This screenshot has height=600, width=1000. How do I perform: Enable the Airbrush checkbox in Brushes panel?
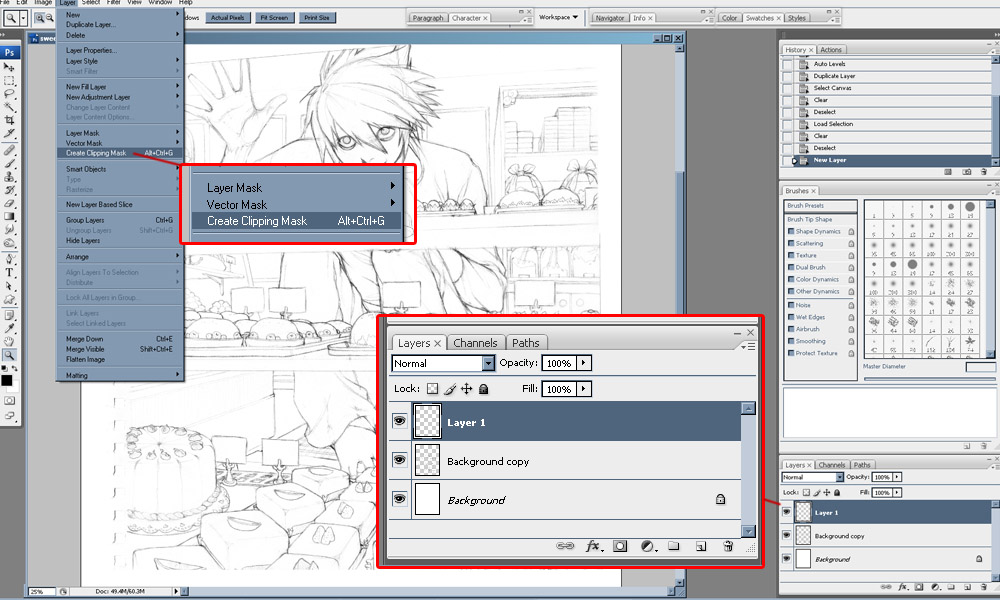click(791, 330)
